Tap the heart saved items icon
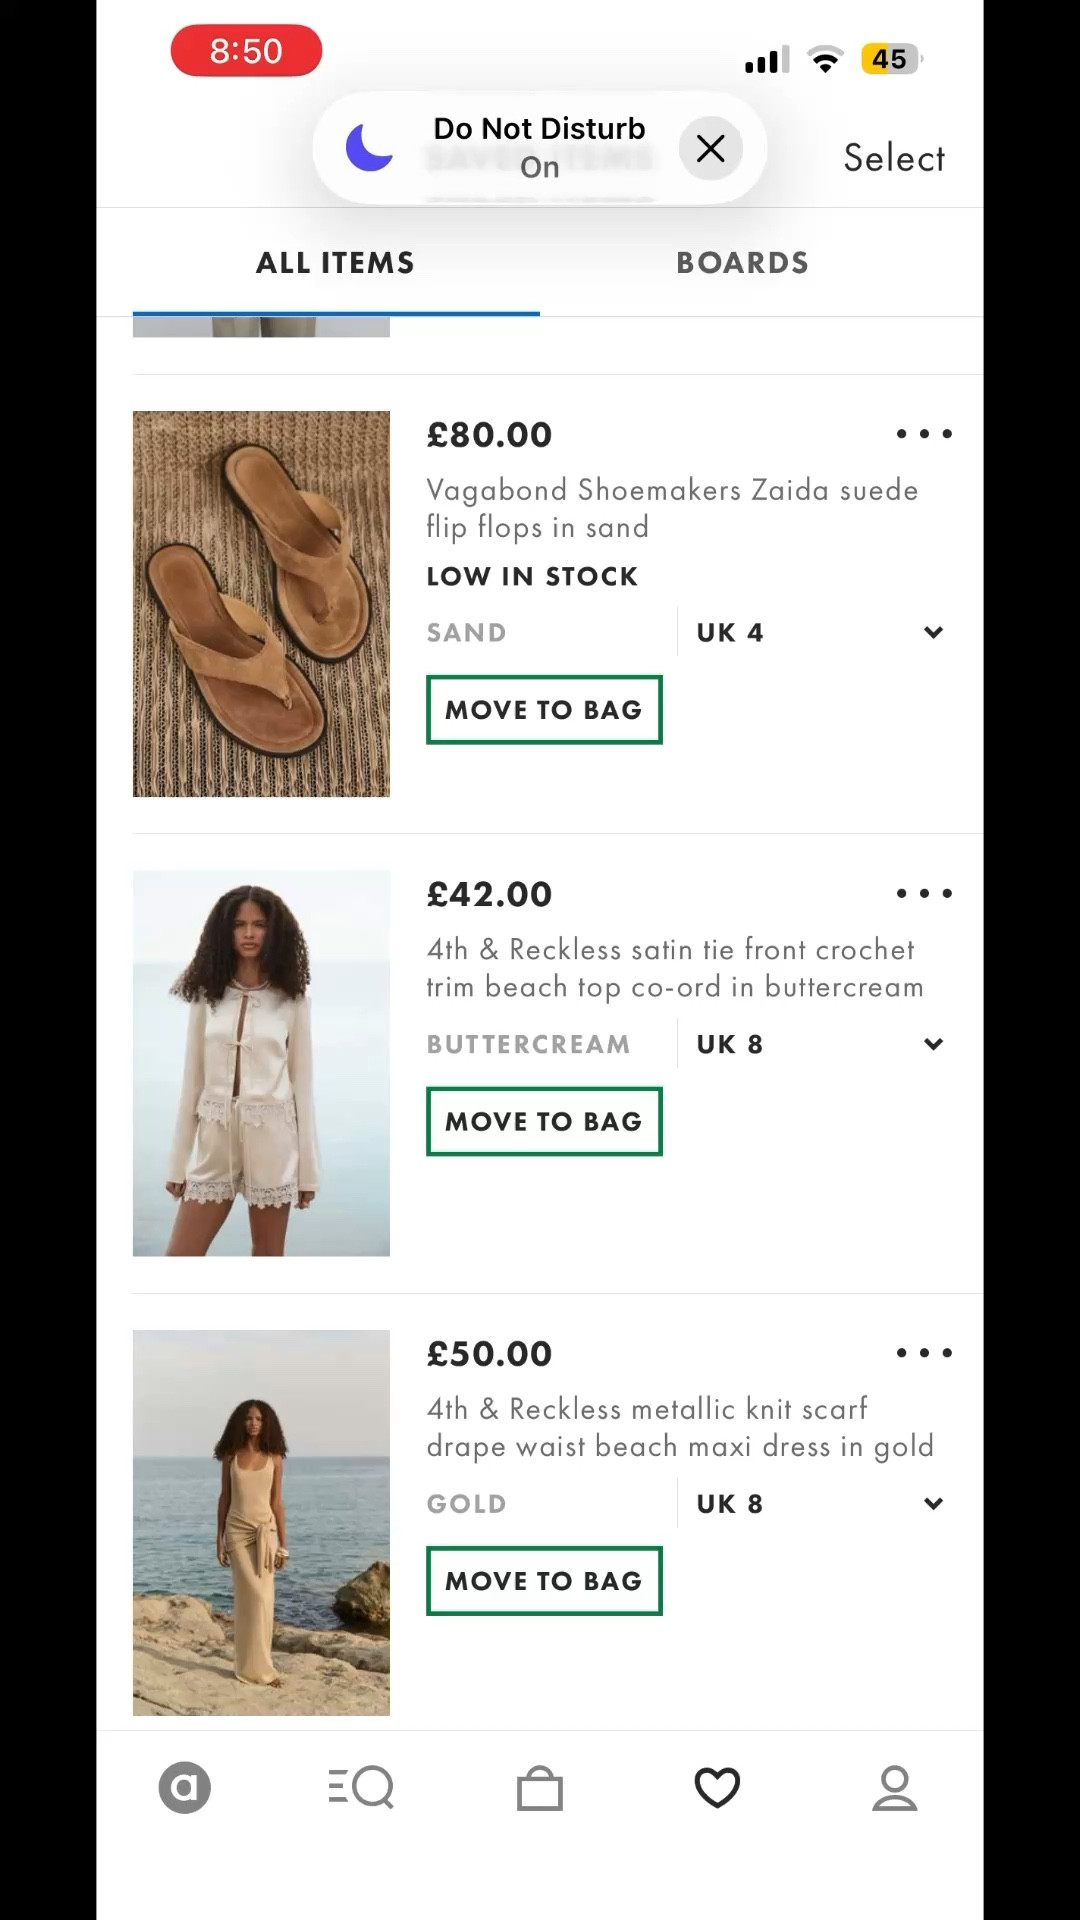Viewport: 1080px width, 1920px height. [x=717, y=1787]
